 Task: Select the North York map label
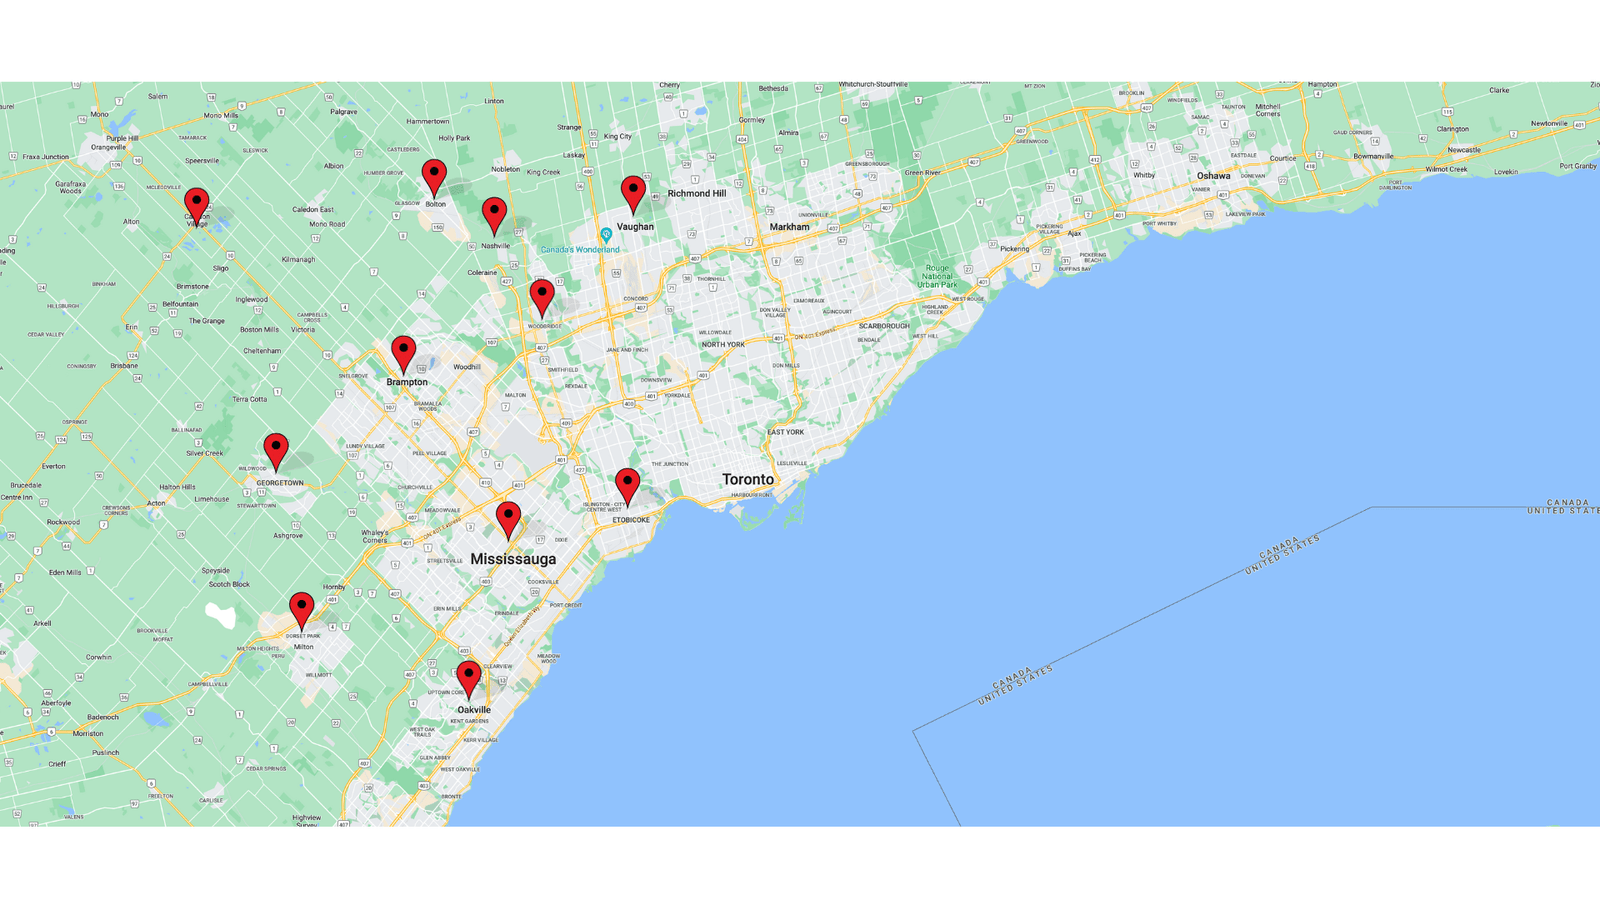[723, 345]
